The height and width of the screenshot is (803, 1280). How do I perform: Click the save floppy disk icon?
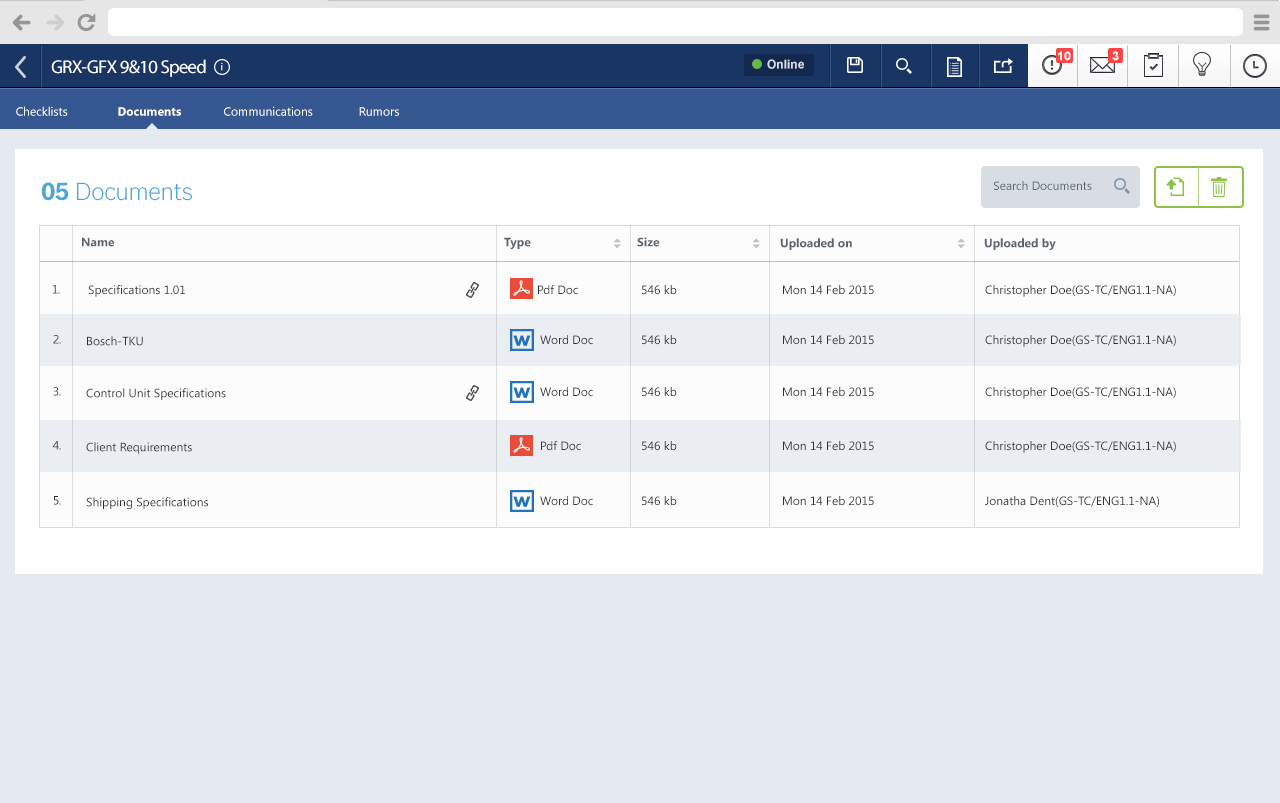pos(855,66)
